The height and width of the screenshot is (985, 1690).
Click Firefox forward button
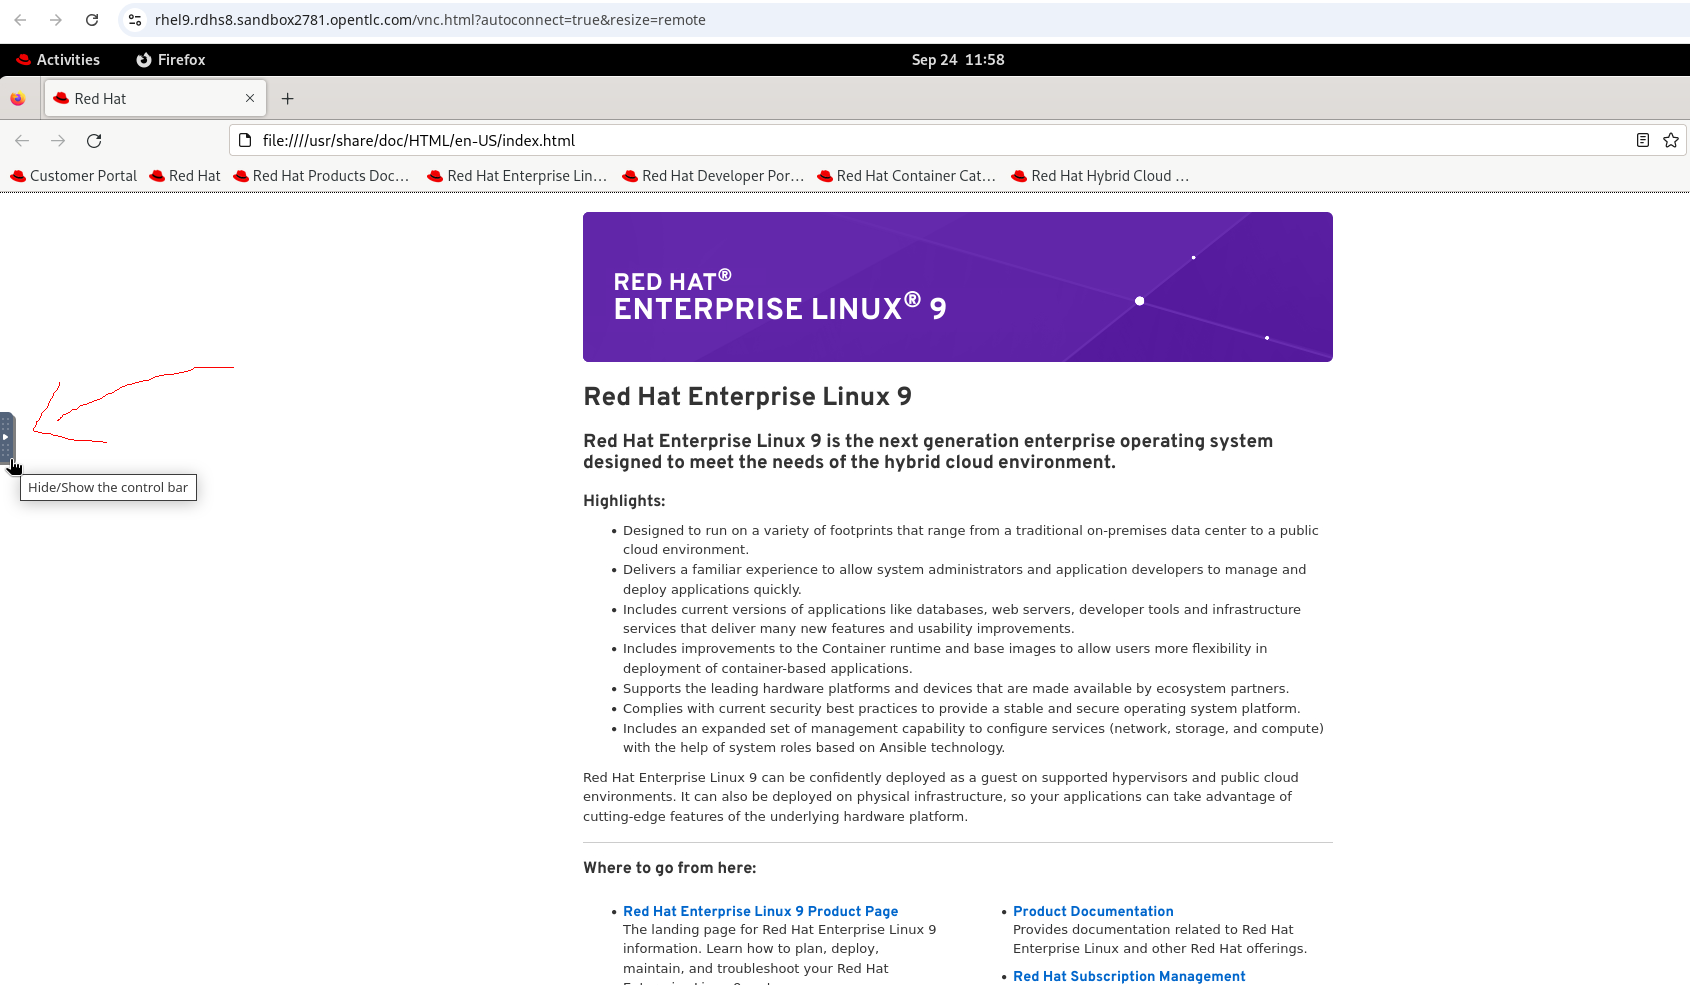58,141
